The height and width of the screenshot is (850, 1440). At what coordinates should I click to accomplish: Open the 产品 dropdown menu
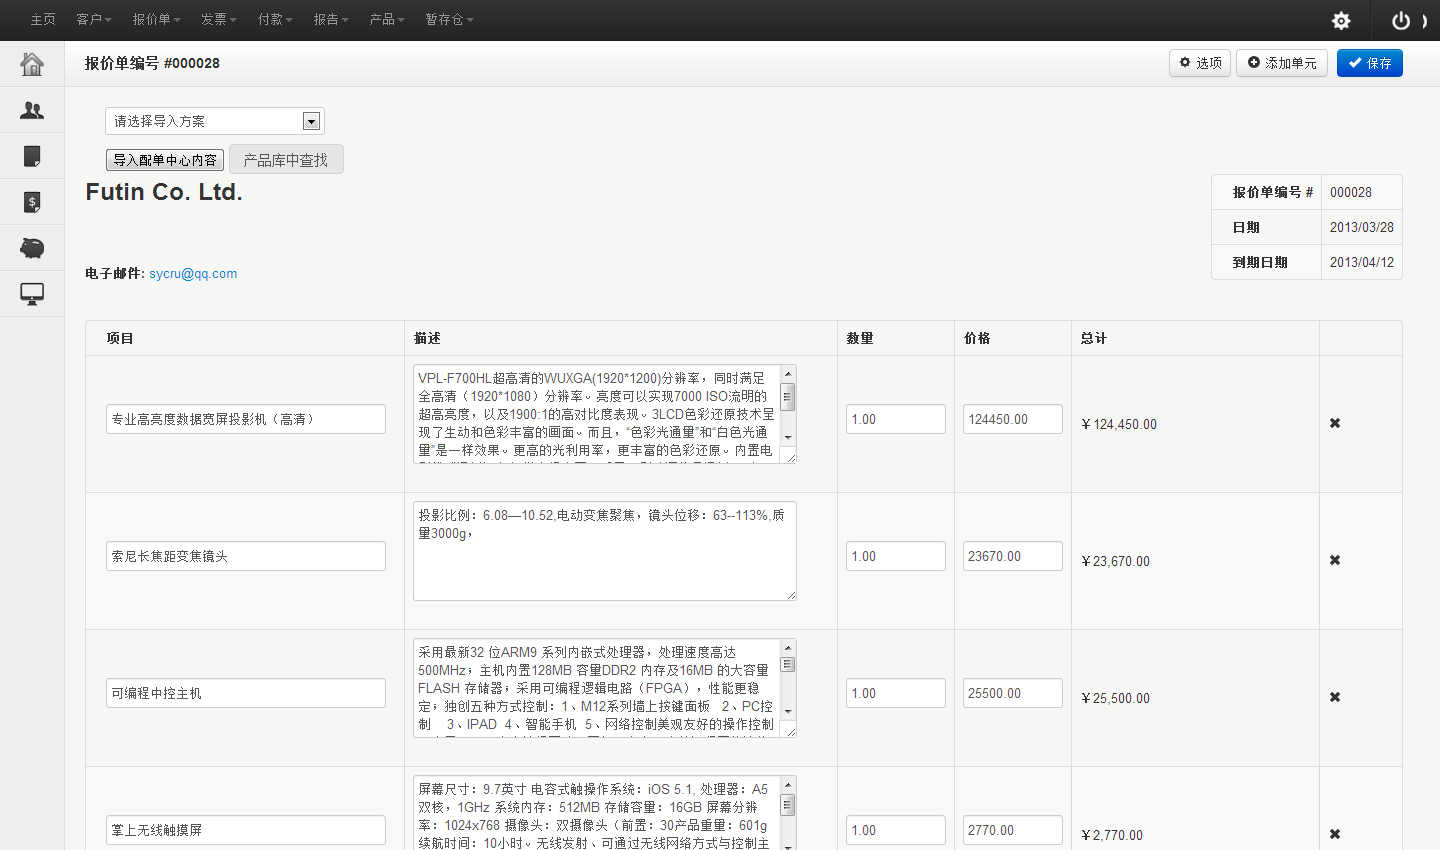387,19
